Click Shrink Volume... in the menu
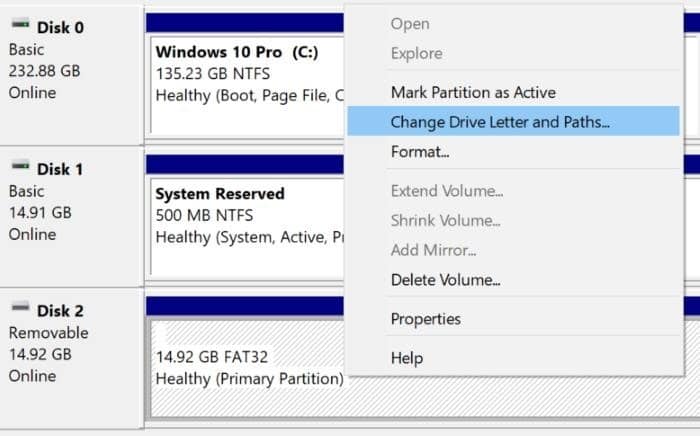The width and height of the screenshot is (700, 436). coord(447,220)
